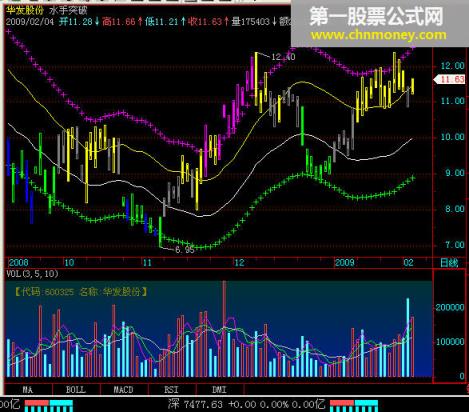Click the tallest cyan volume bar in February
The image size is (469, 412).
[408, 337]
